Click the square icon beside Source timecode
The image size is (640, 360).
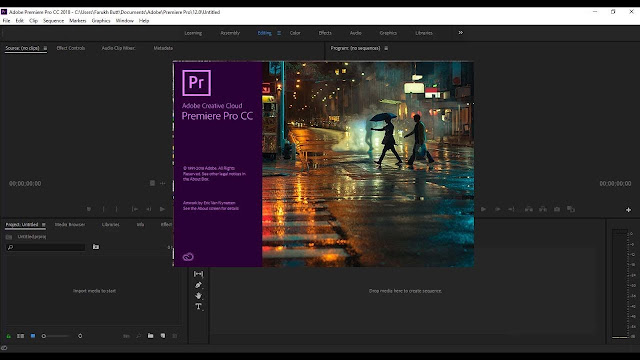(x=152, y=183)
